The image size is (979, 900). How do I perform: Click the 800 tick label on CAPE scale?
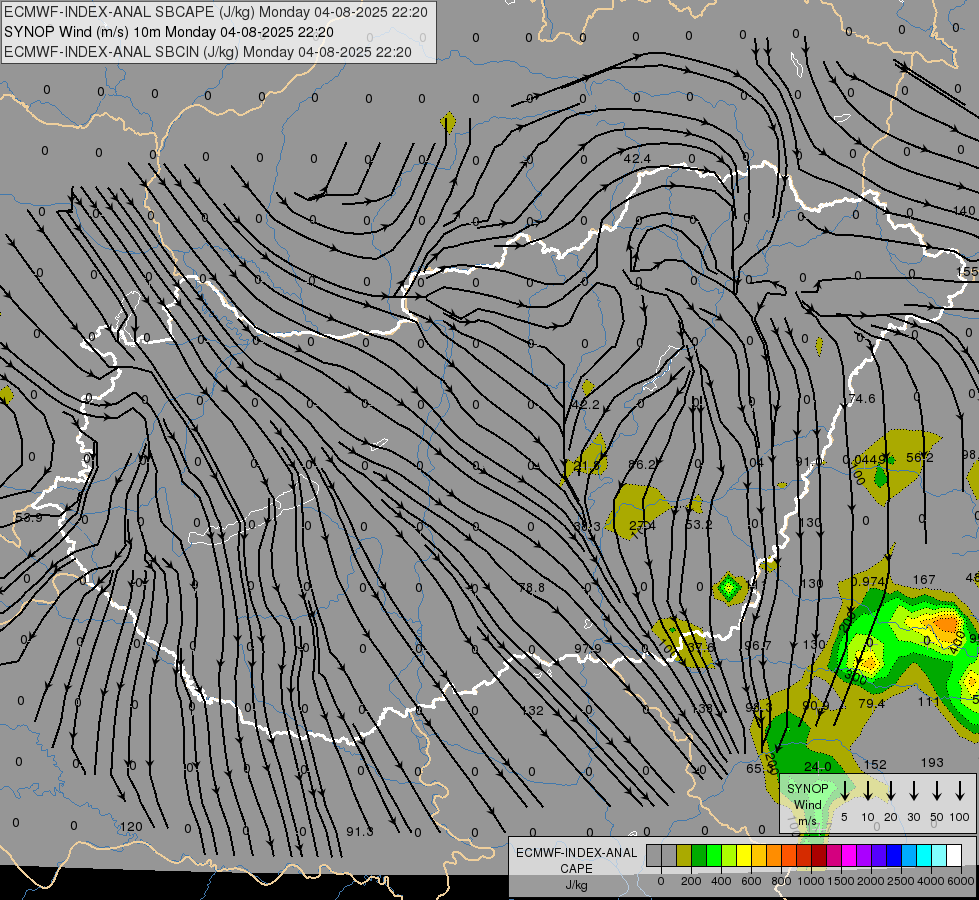tap(781, 881)
